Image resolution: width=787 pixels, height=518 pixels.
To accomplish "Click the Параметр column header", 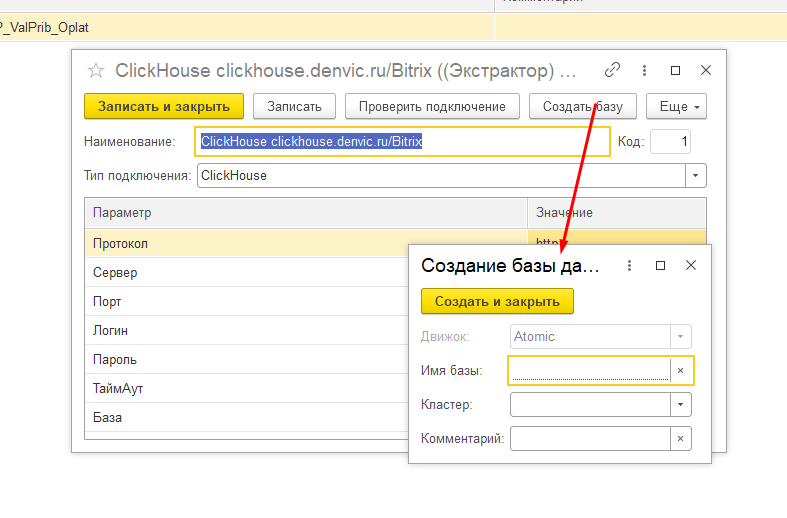I will click(306, 213).
